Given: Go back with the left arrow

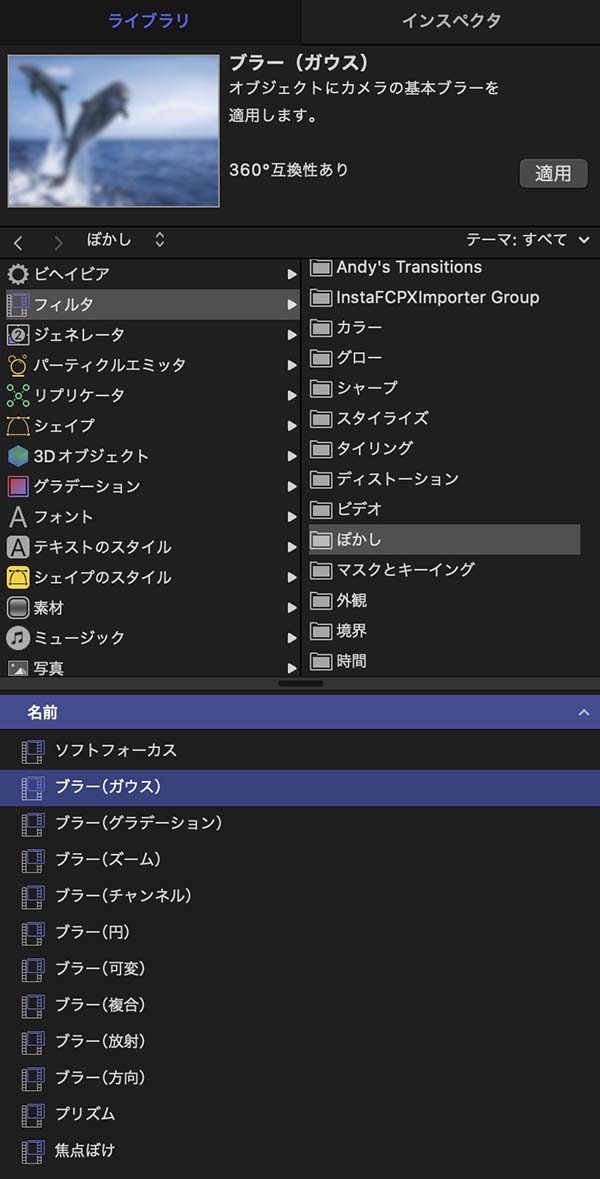Looking at the screenshot, I should 18,242.
